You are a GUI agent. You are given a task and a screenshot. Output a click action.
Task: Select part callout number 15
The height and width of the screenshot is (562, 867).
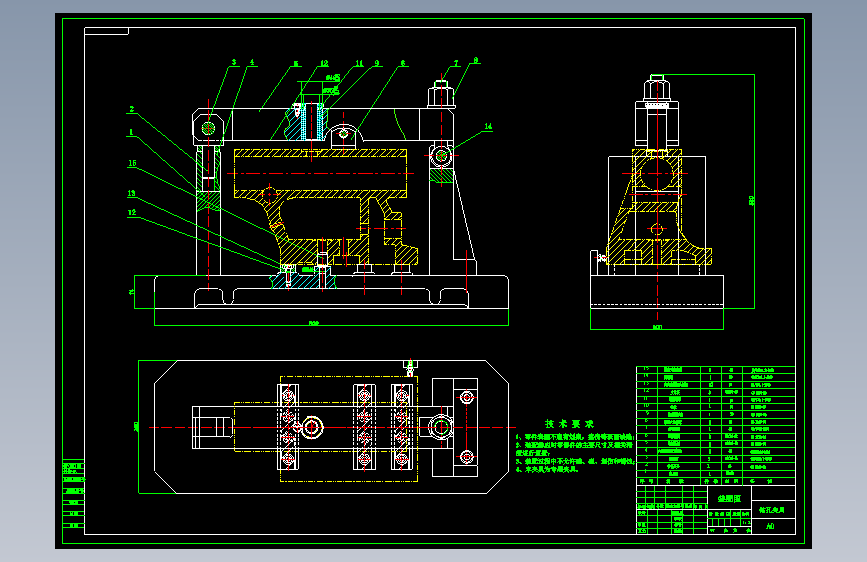pyautogui.click(x=132, y=163)
